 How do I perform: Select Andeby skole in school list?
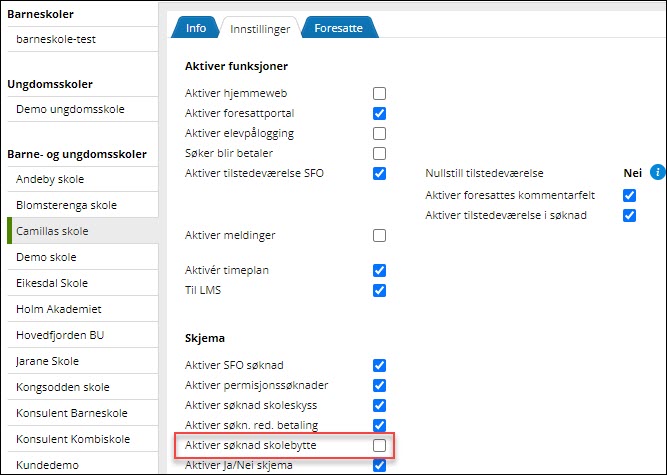click(x=50, y=179)
